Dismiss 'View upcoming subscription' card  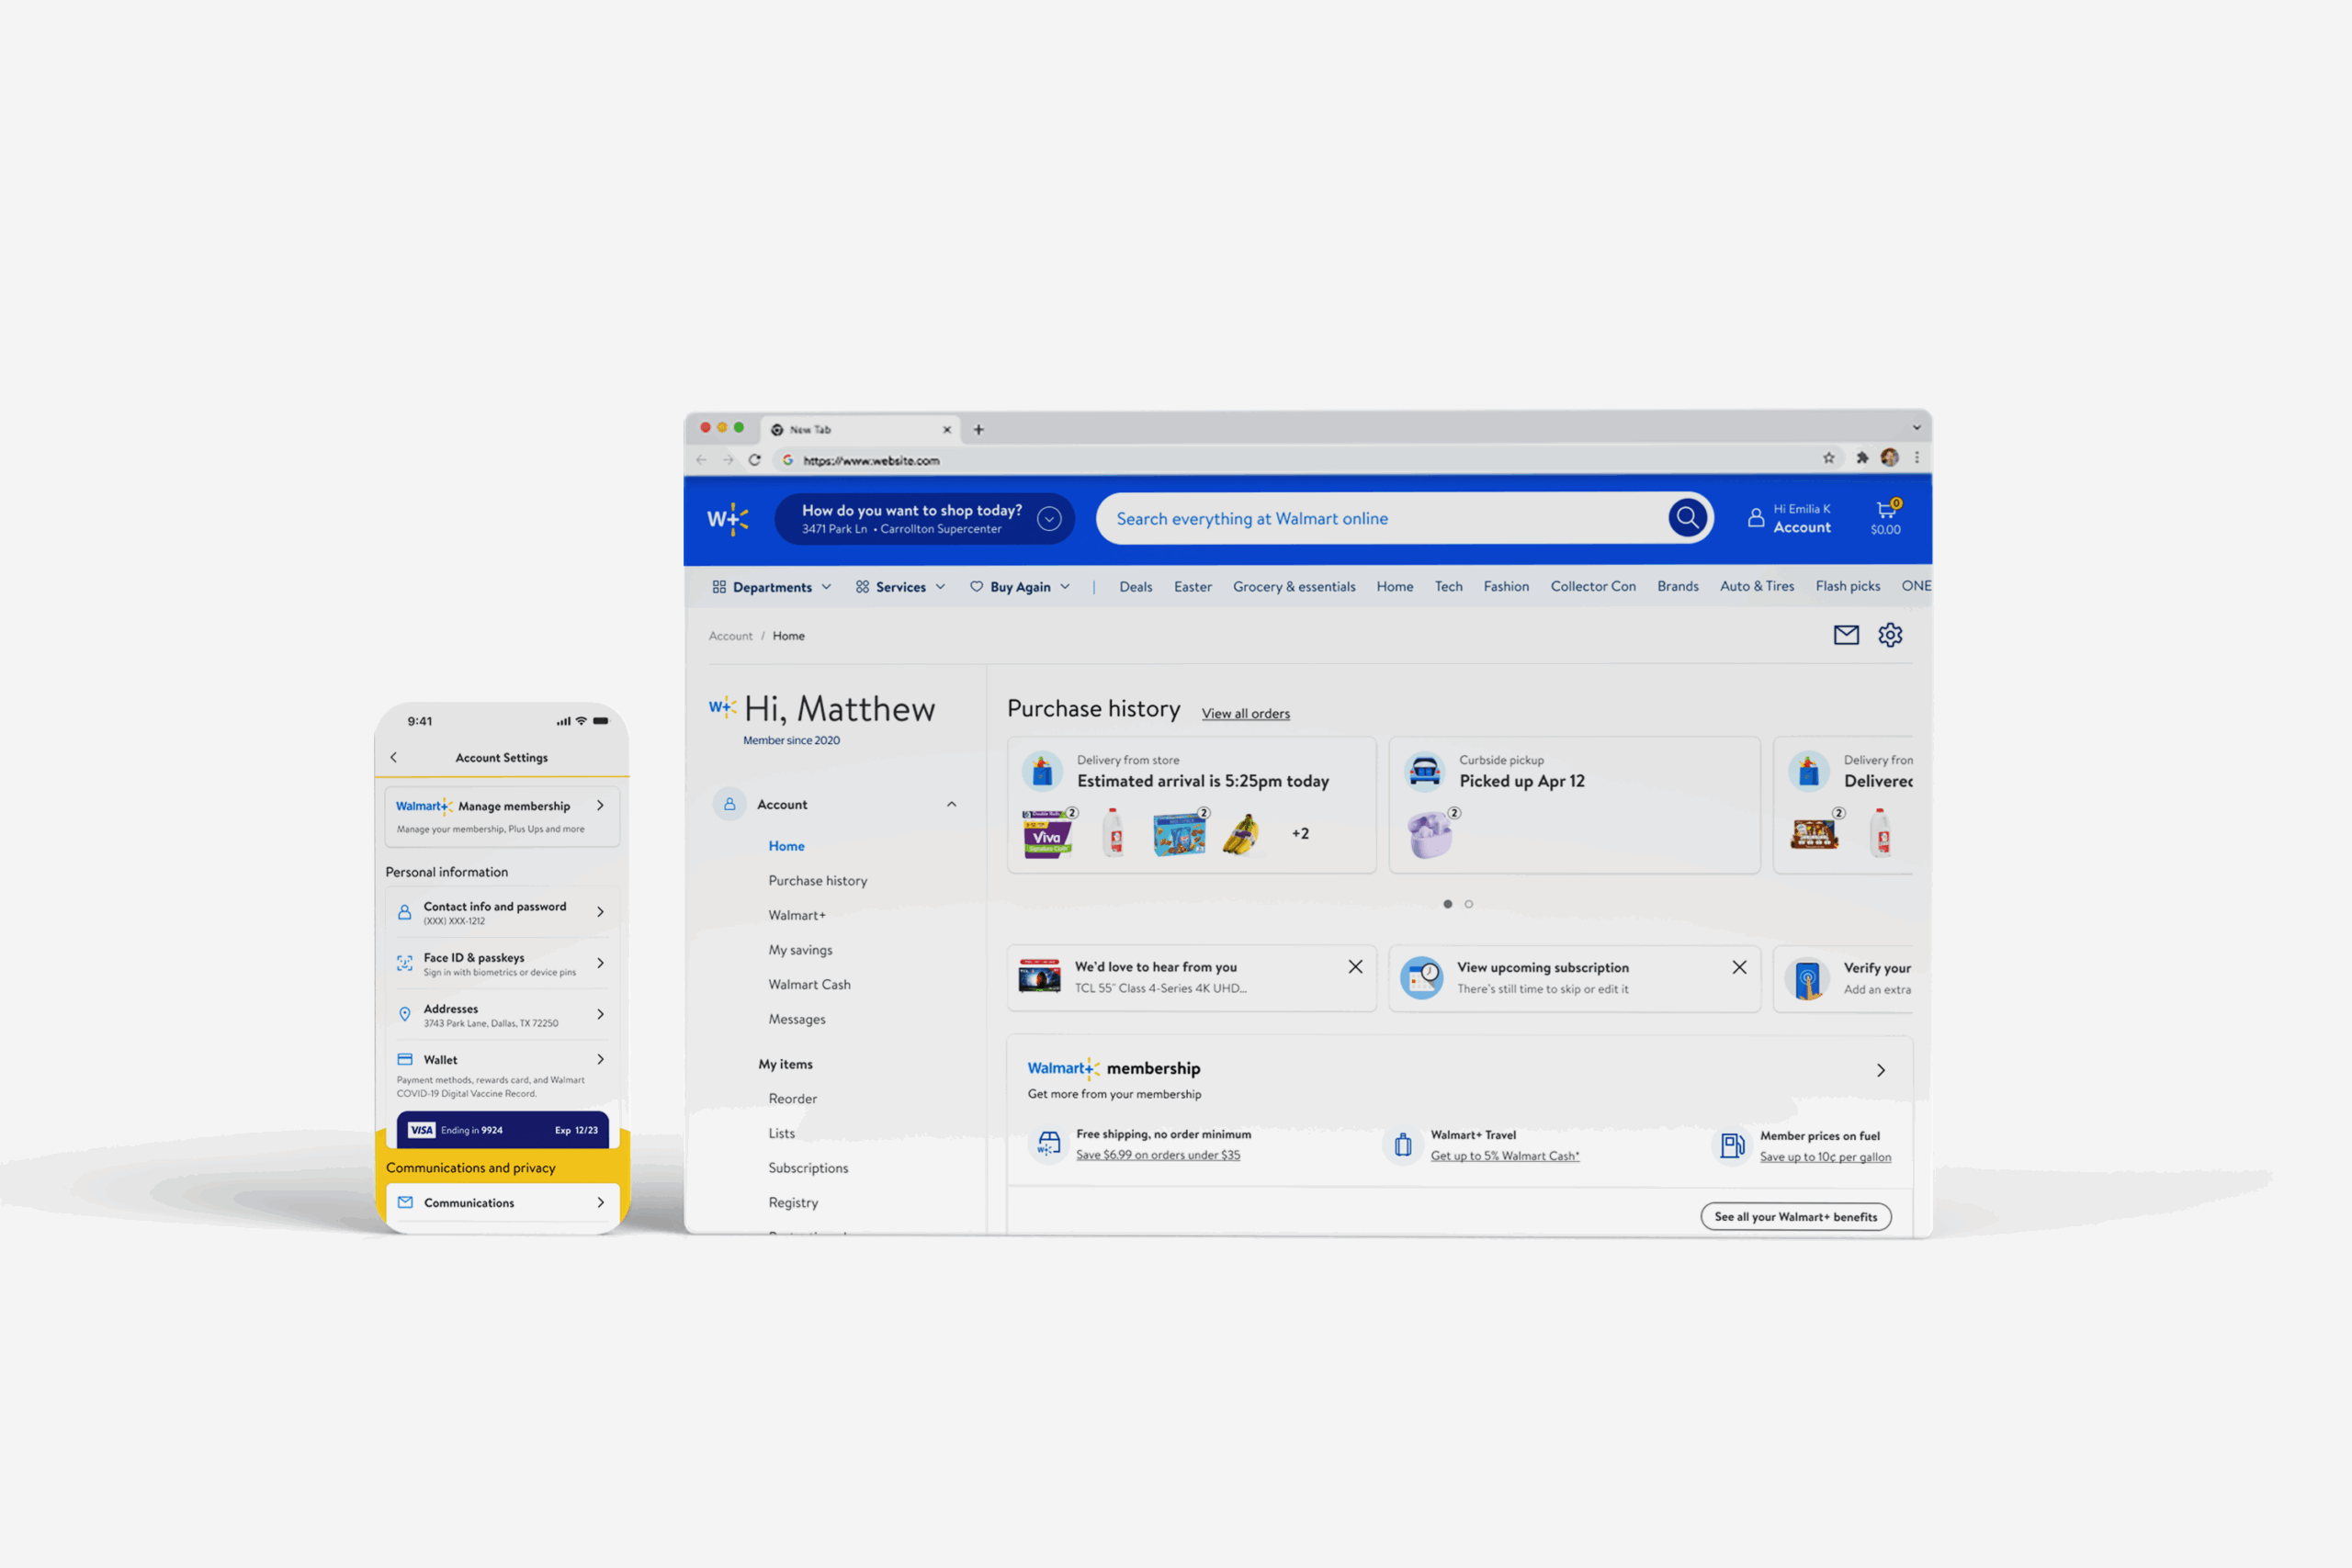pos(1739,967)
